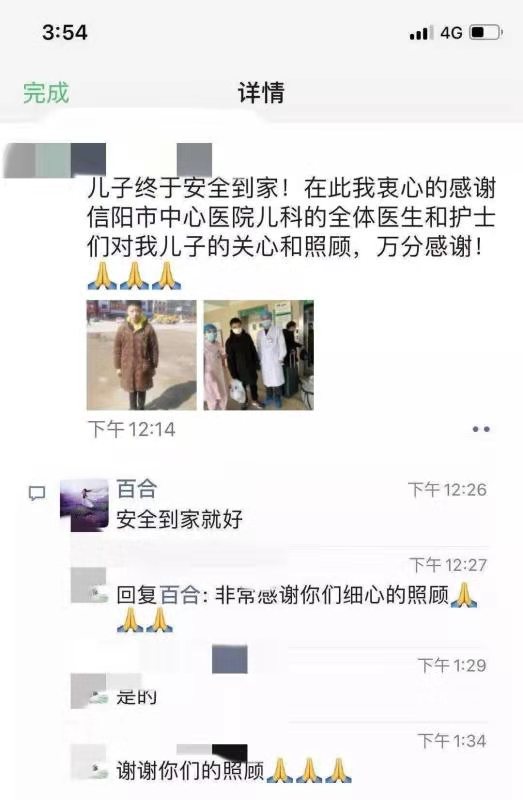
Task: Tap the cellular signal bars icon
Action: coord(419,33)
